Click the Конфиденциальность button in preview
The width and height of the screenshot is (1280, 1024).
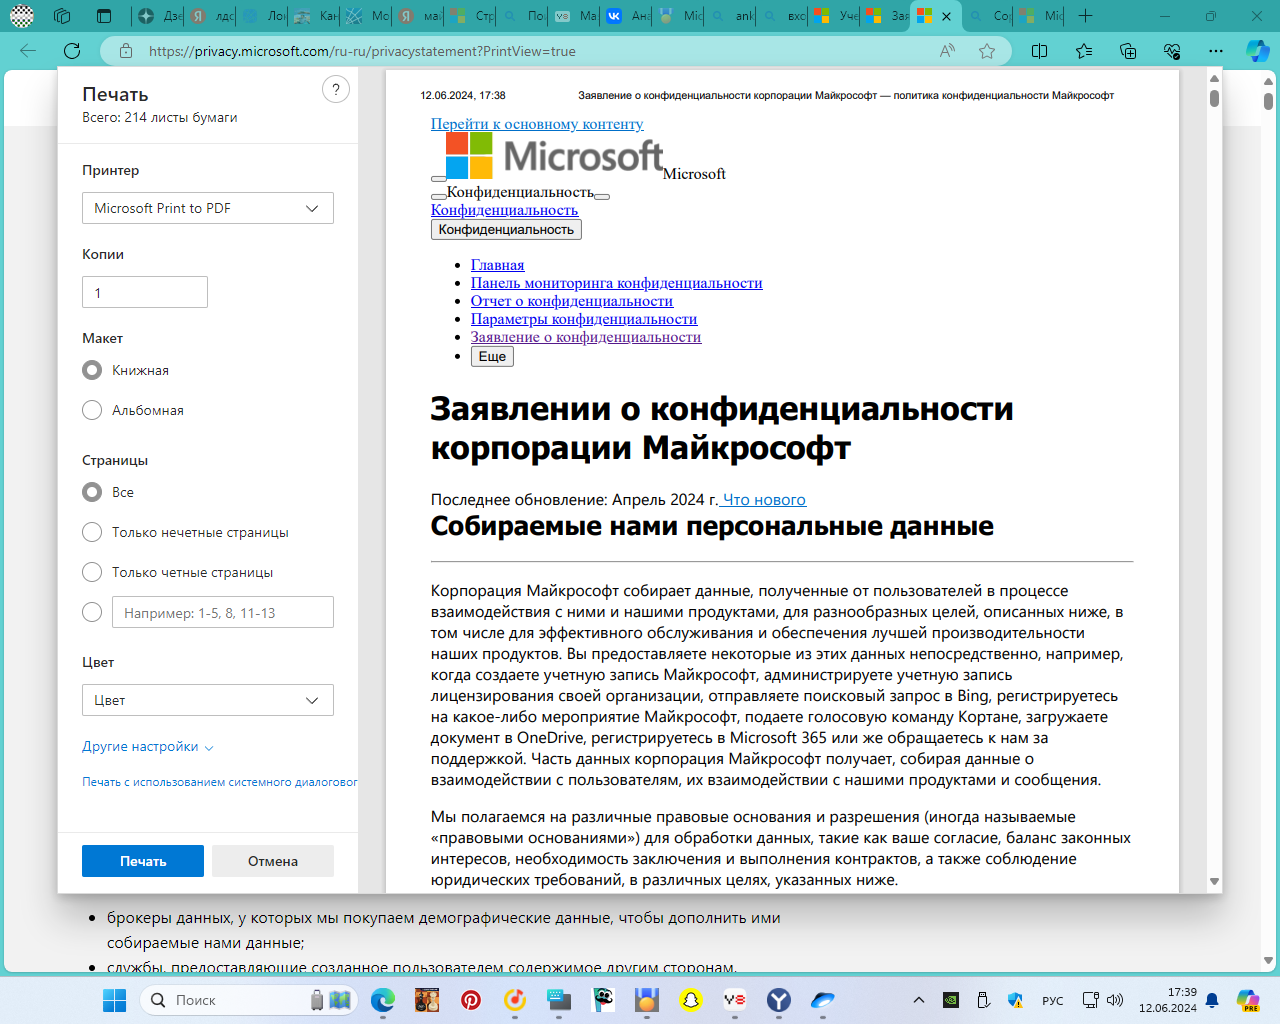pyautogui.click(x=506, y=229)
